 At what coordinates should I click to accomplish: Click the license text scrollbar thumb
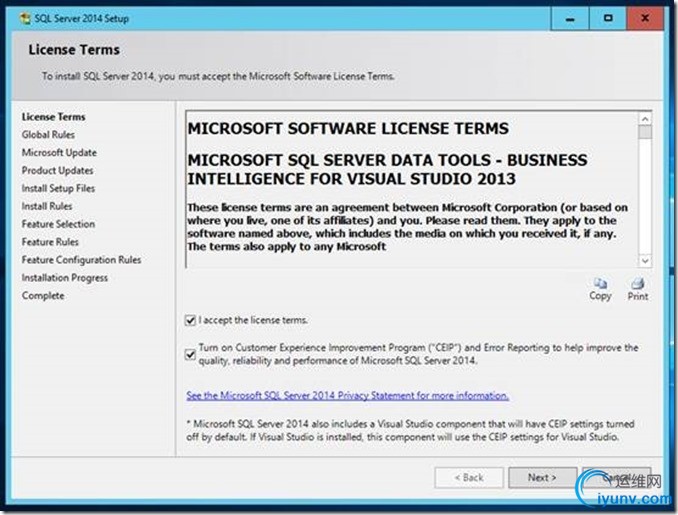click(645, 132)
